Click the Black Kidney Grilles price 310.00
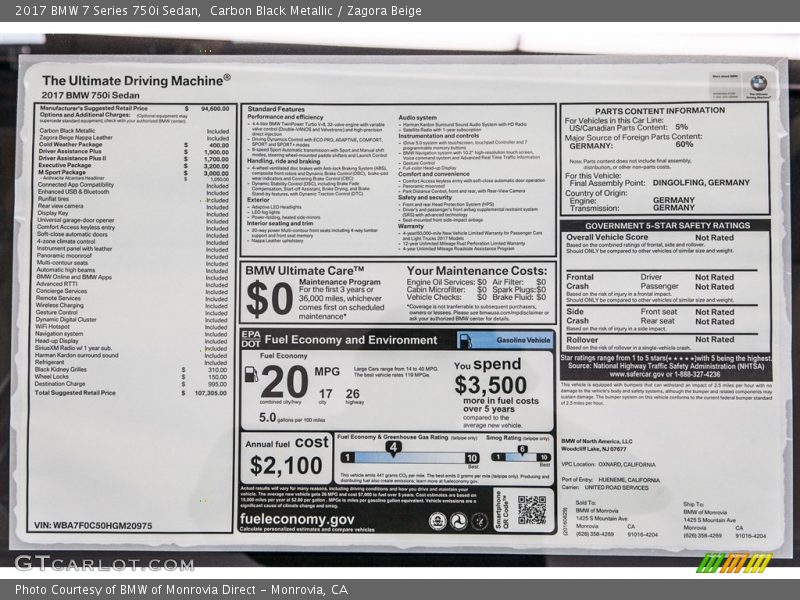This screenshot has height=600, width=800. tap(217, 369)
